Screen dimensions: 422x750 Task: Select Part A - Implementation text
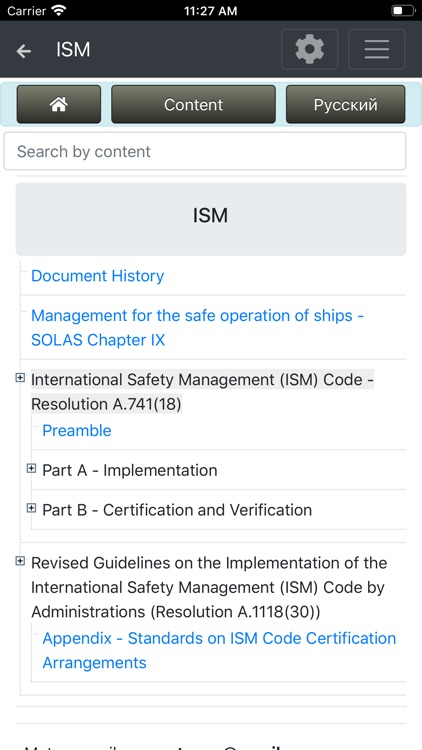click(130, 470)
